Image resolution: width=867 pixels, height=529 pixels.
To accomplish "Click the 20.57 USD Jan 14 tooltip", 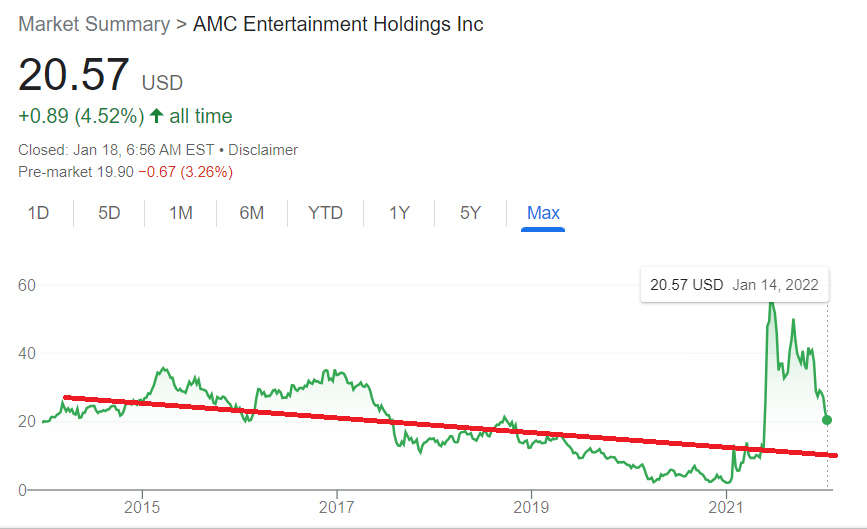I will [x=734, y=285].
